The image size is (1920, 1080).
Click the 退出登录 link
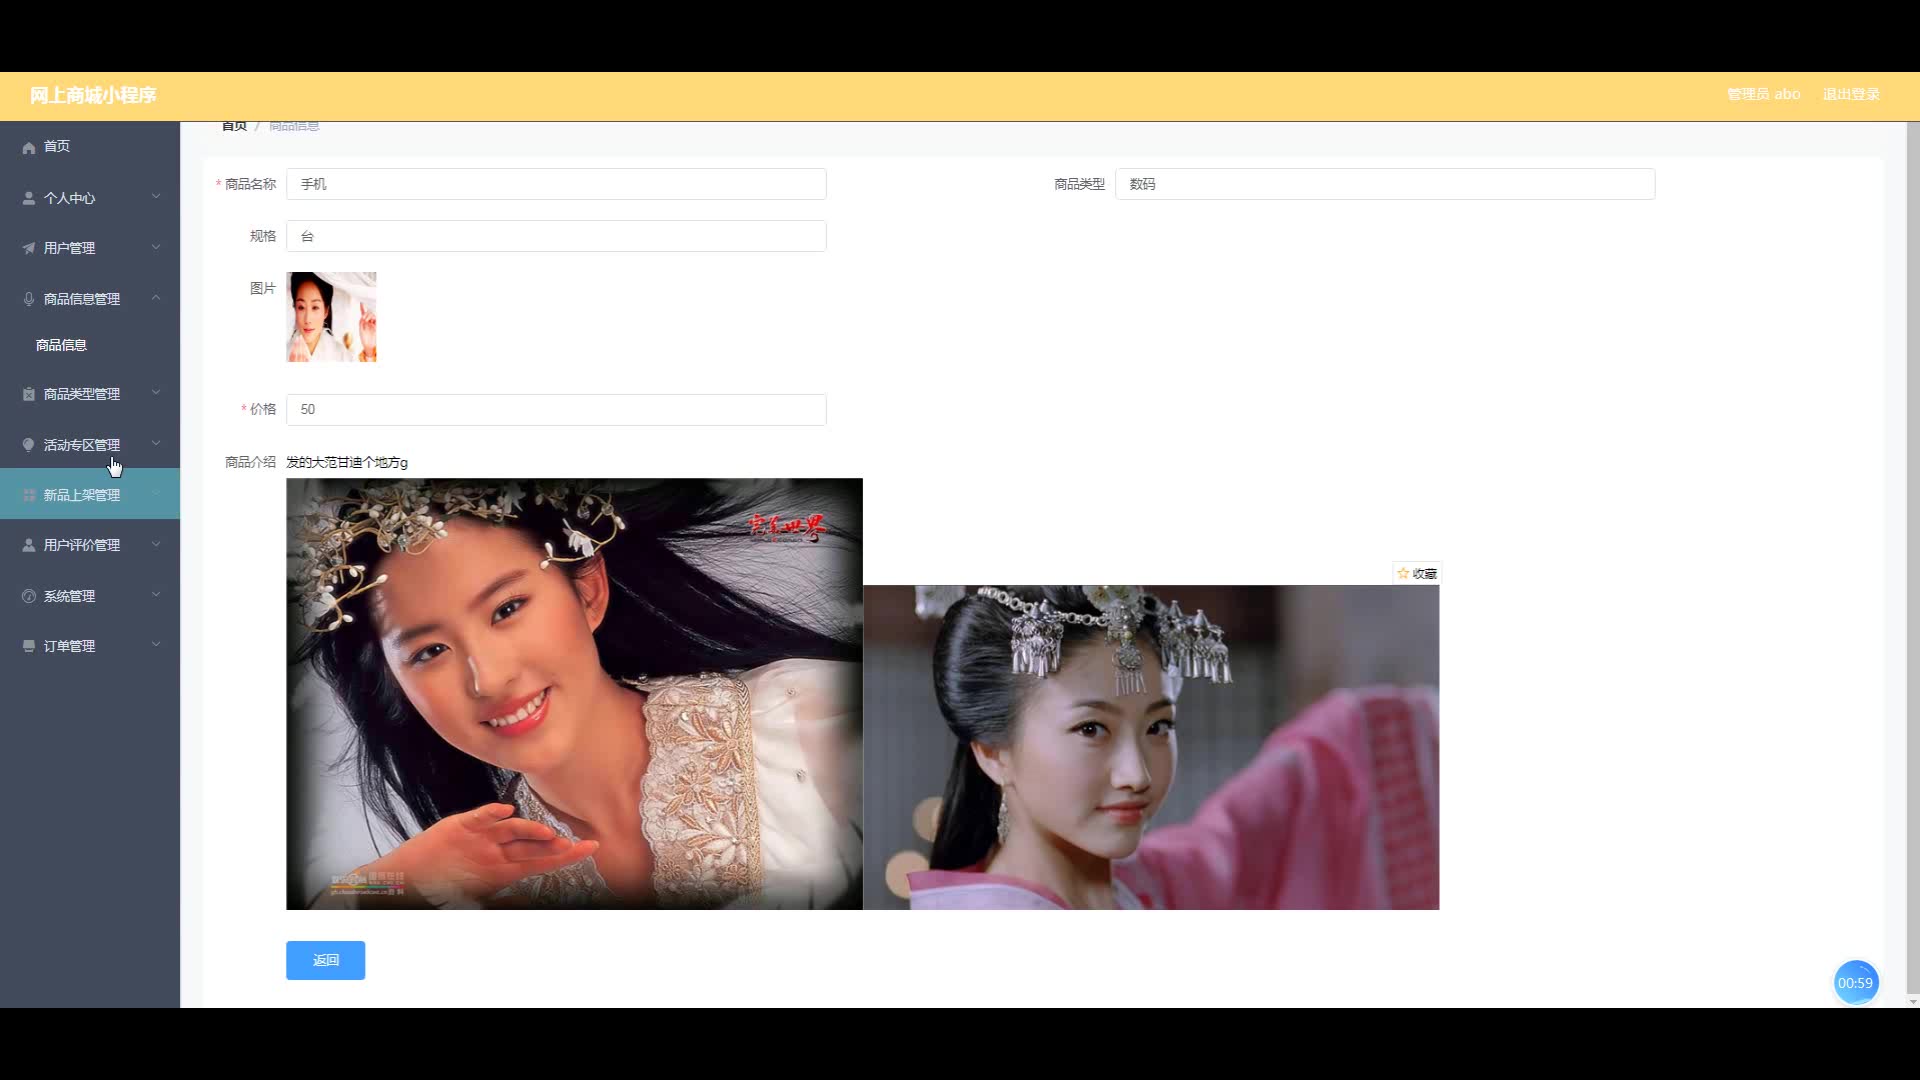pos(1851,94)
